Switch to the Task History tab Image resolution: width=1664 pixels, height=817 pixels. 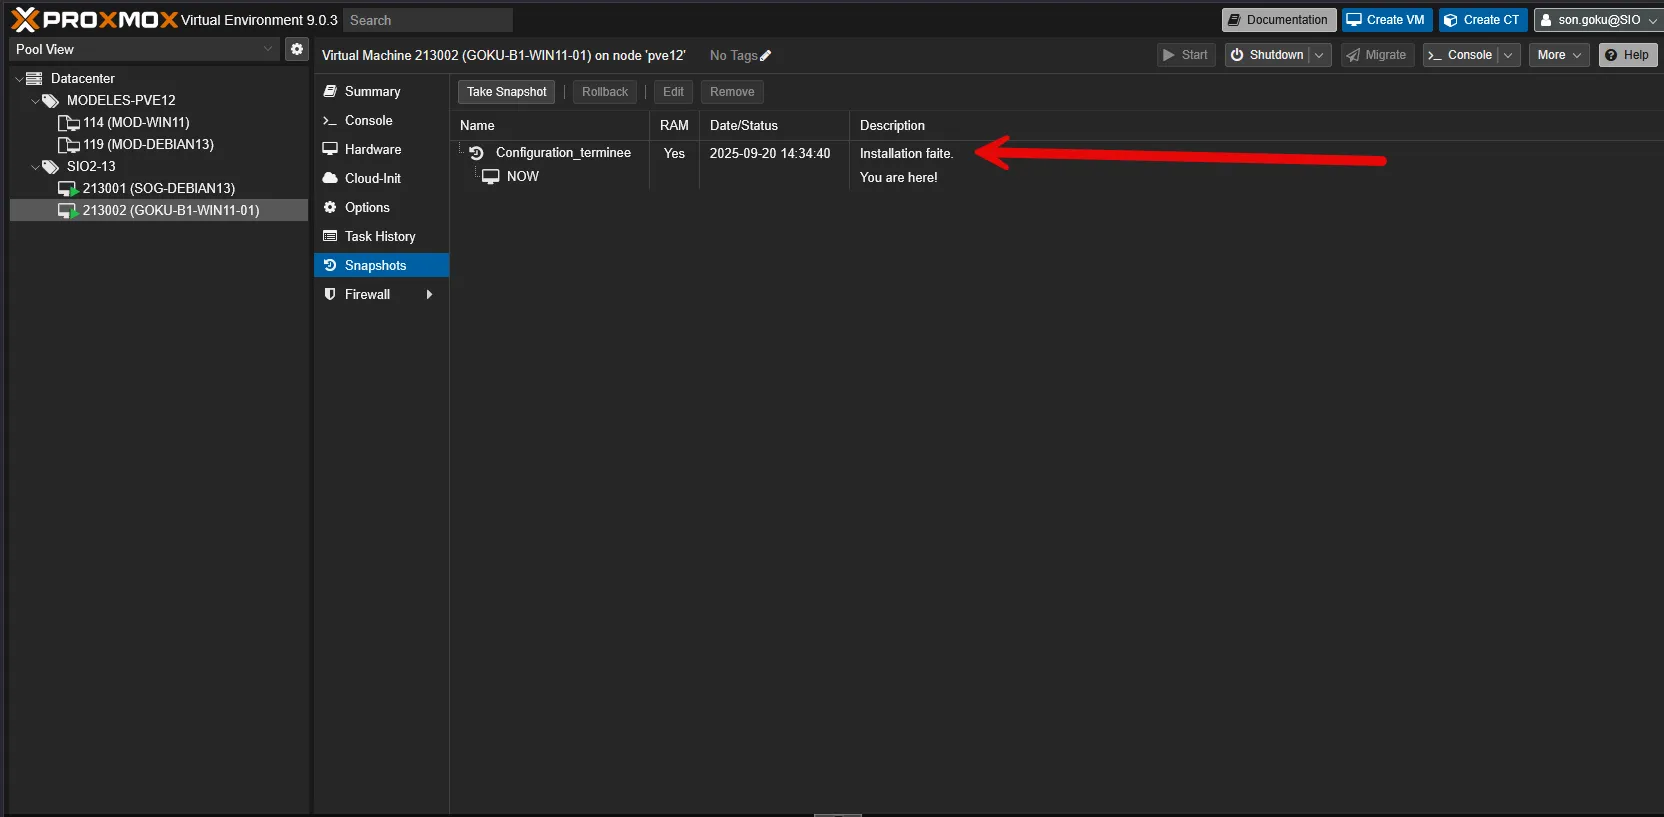pyautogui.click(x=379, y=236)
